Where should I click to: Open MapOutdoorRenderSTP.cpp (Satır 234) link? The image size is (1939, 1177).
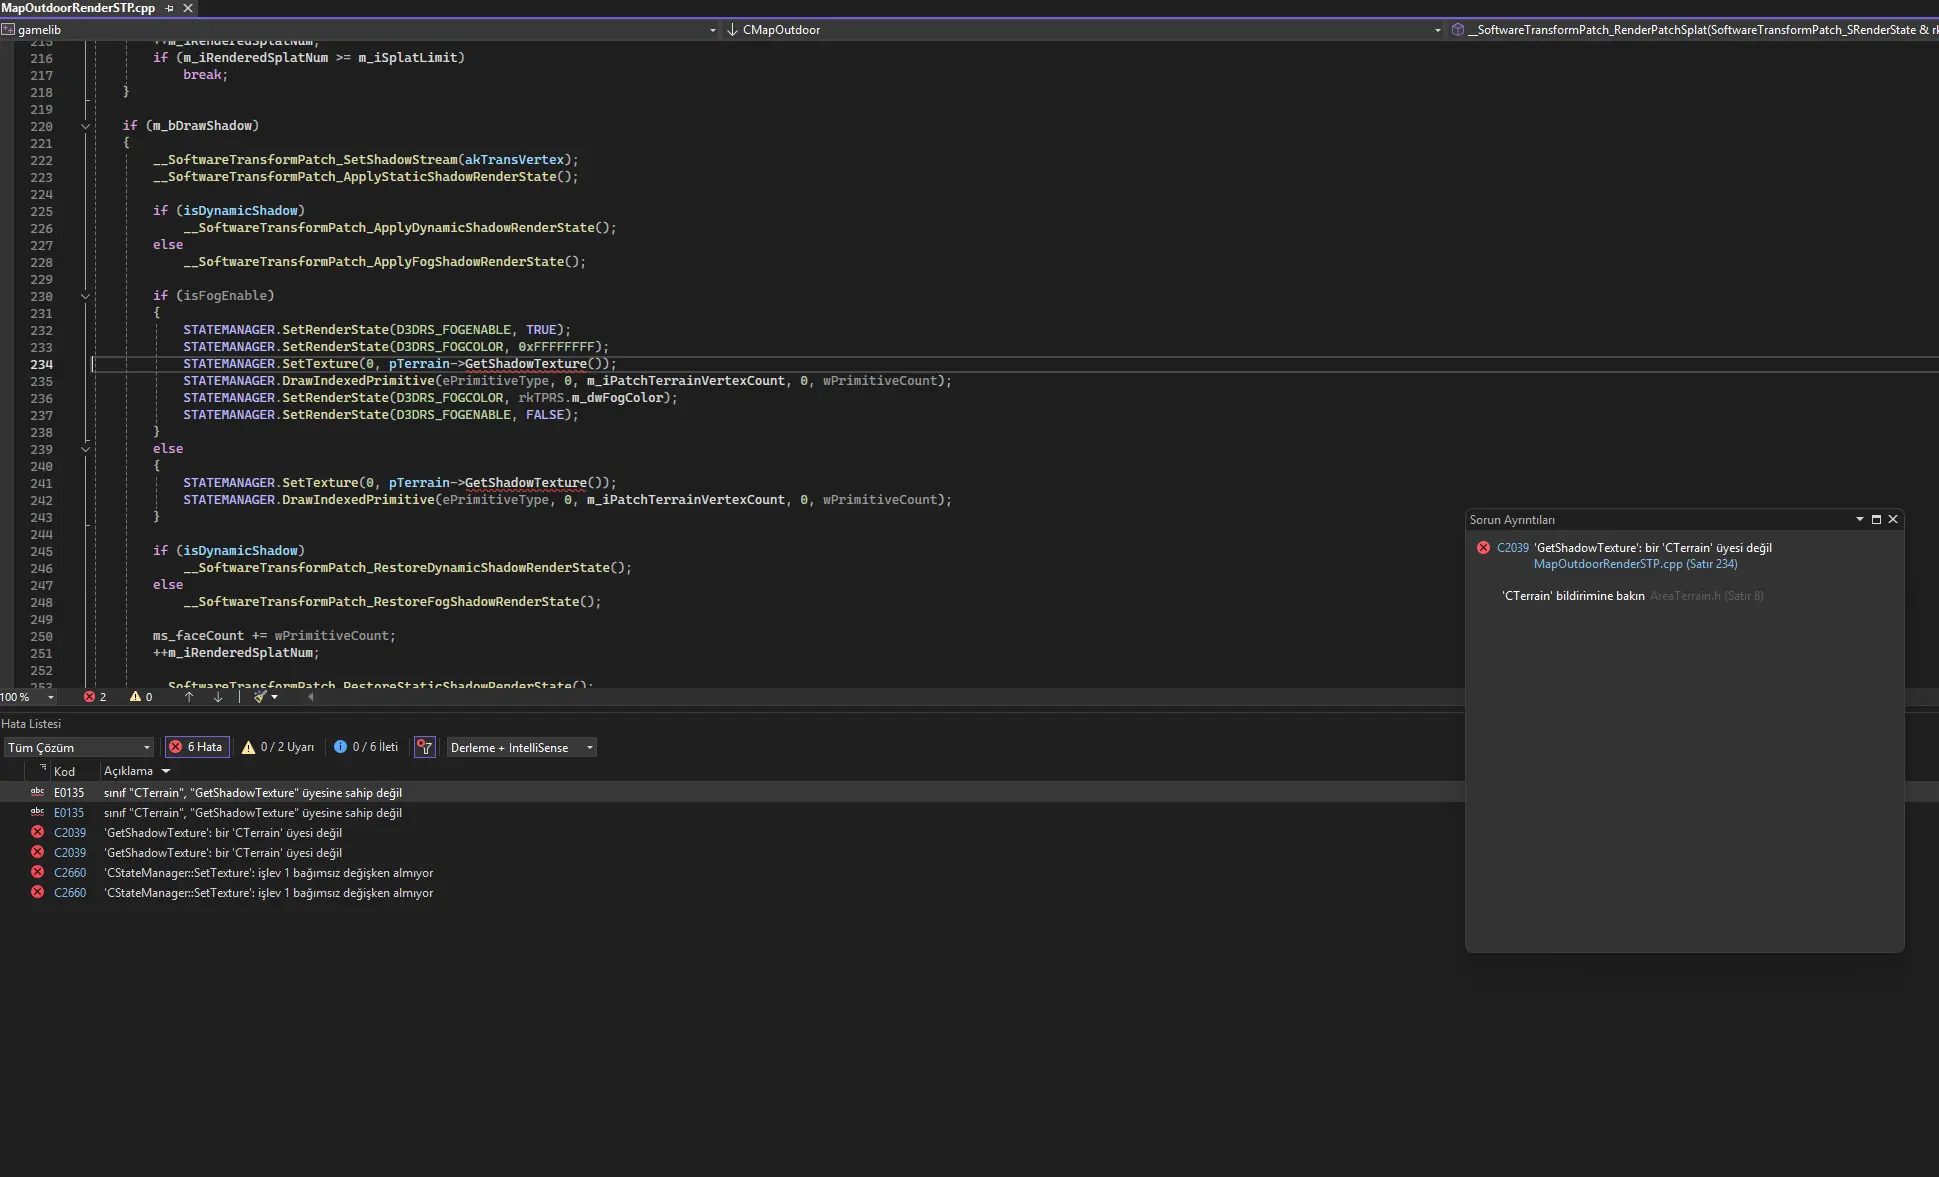(x=1635, y=564)
